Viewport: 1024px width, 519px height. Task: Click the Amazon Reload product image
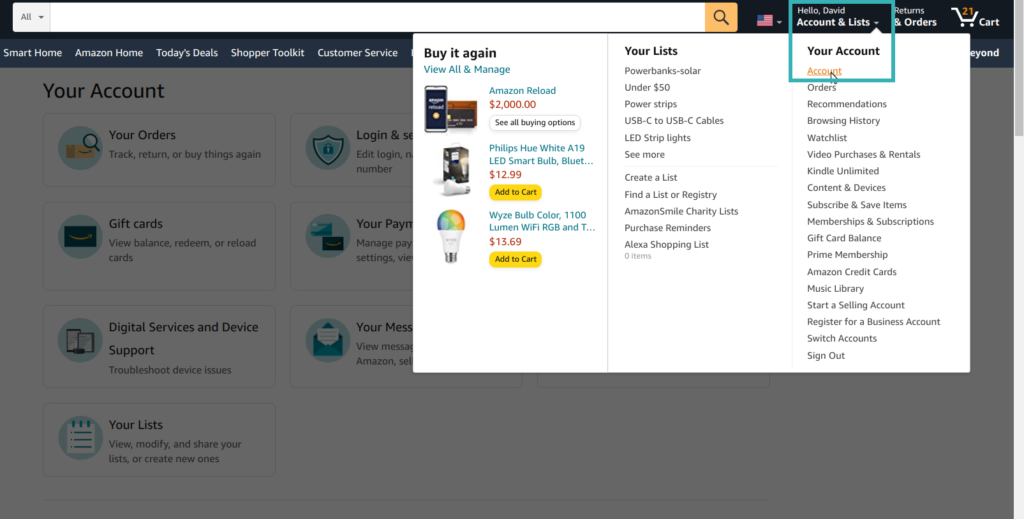pyautogui.click(x=451, y=108)
